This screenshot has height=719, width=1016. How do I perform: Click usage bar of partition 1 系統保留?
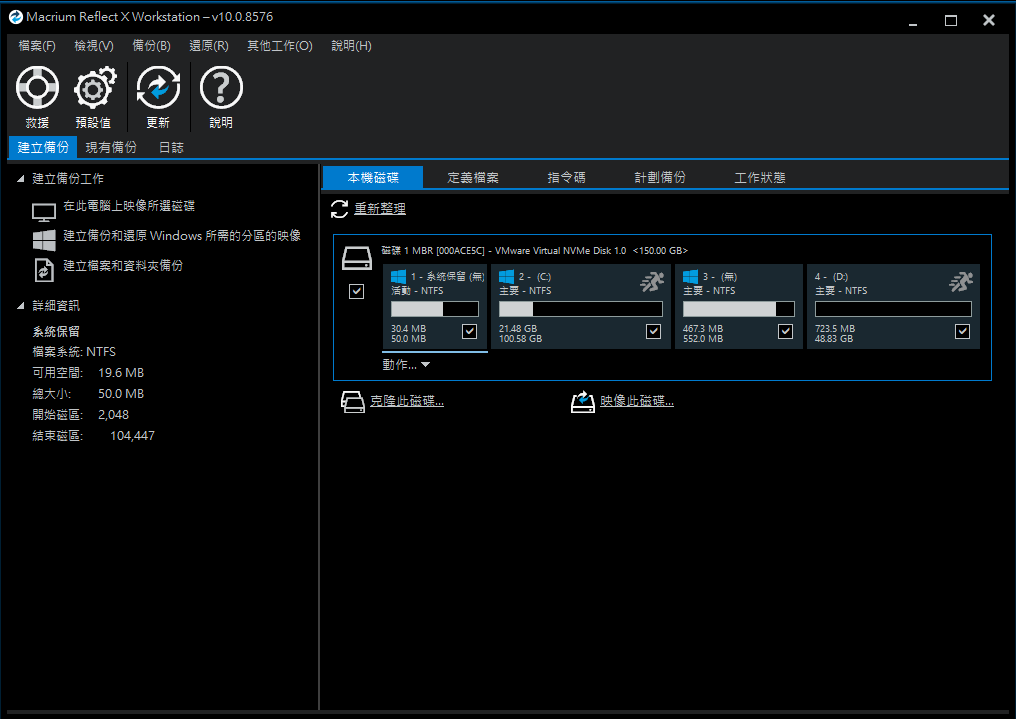coord(435,309)
